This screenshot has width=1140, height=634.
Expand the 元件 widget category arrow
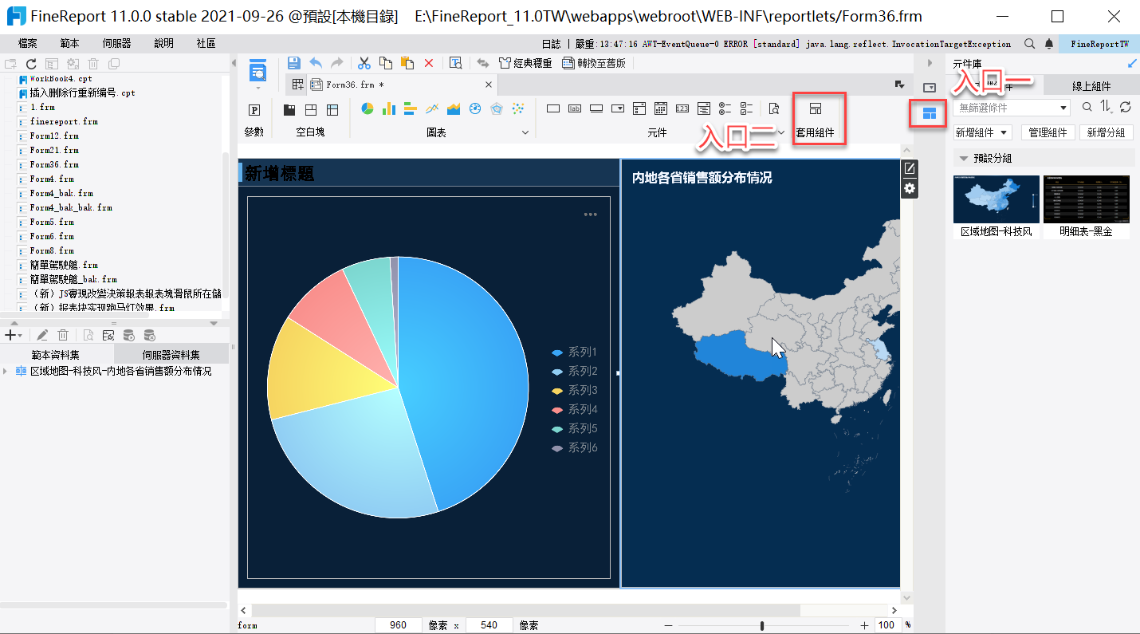(781, 133)
